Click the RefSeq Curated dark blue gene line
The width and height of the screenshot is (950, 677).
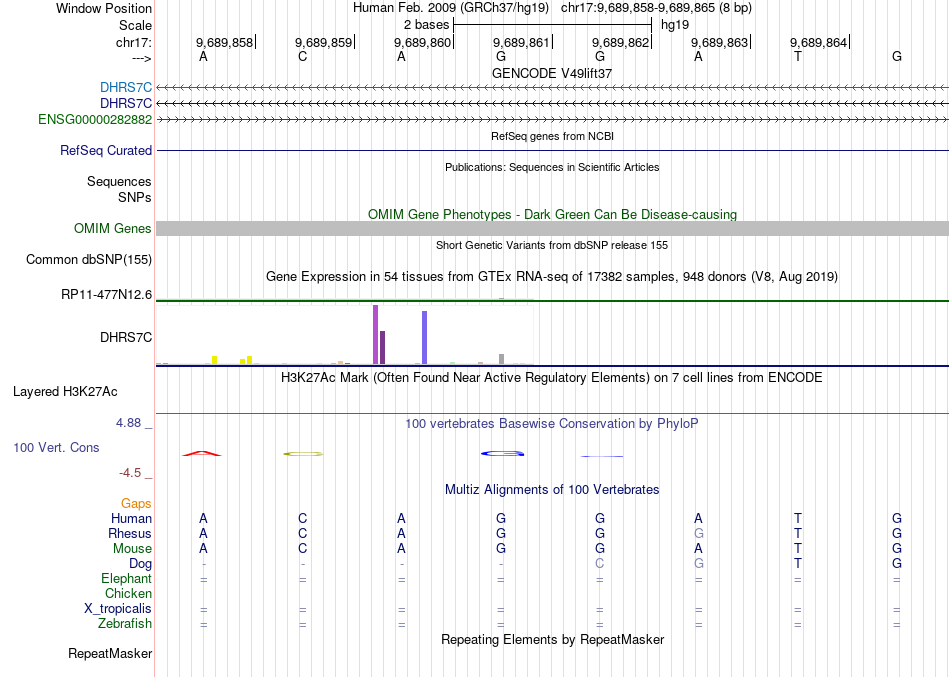click(x=553, y=150)
